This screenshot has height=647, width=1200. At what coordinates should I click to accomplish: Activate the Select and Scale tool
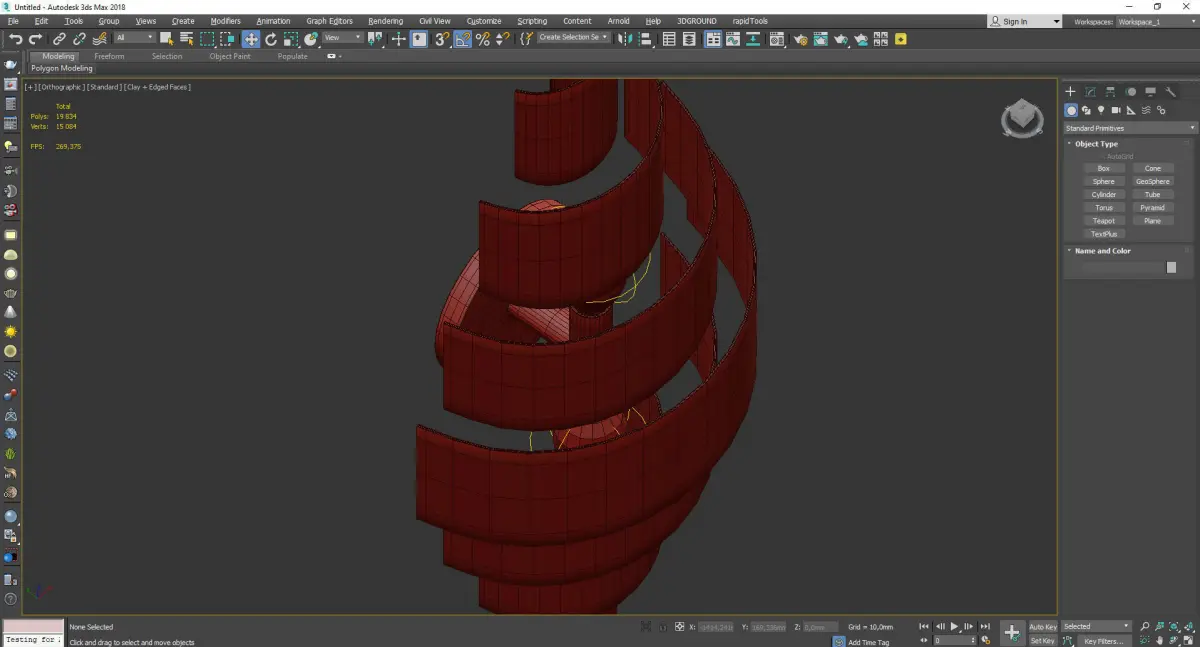pyautogui.click(x=291, y=39)
